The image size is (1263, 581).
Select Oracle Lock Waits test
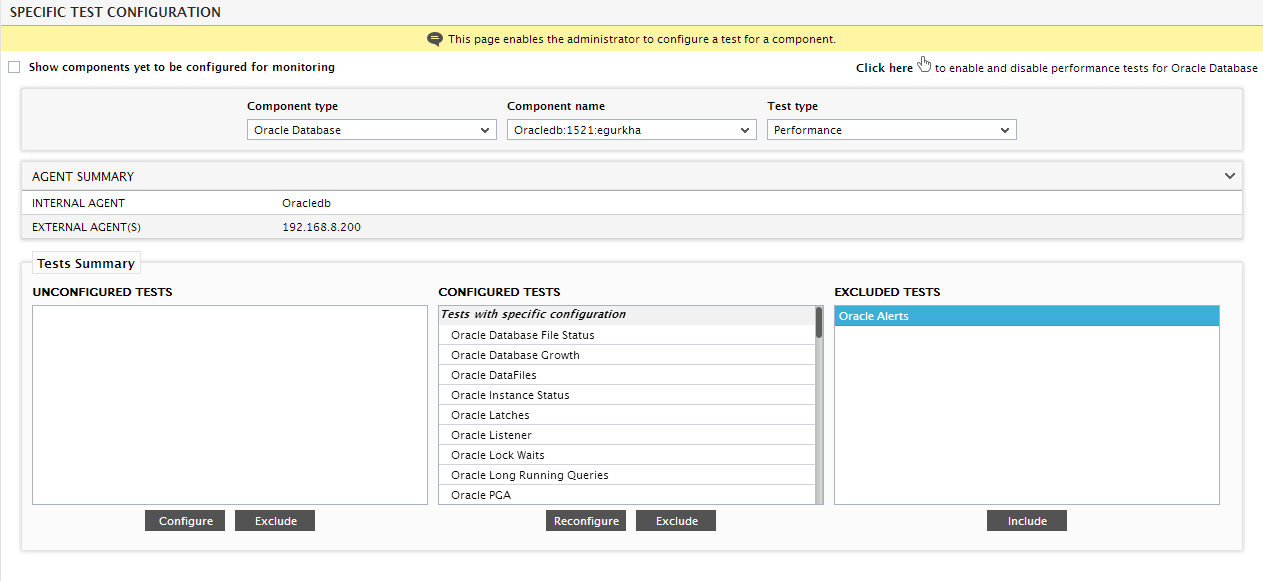627,455
